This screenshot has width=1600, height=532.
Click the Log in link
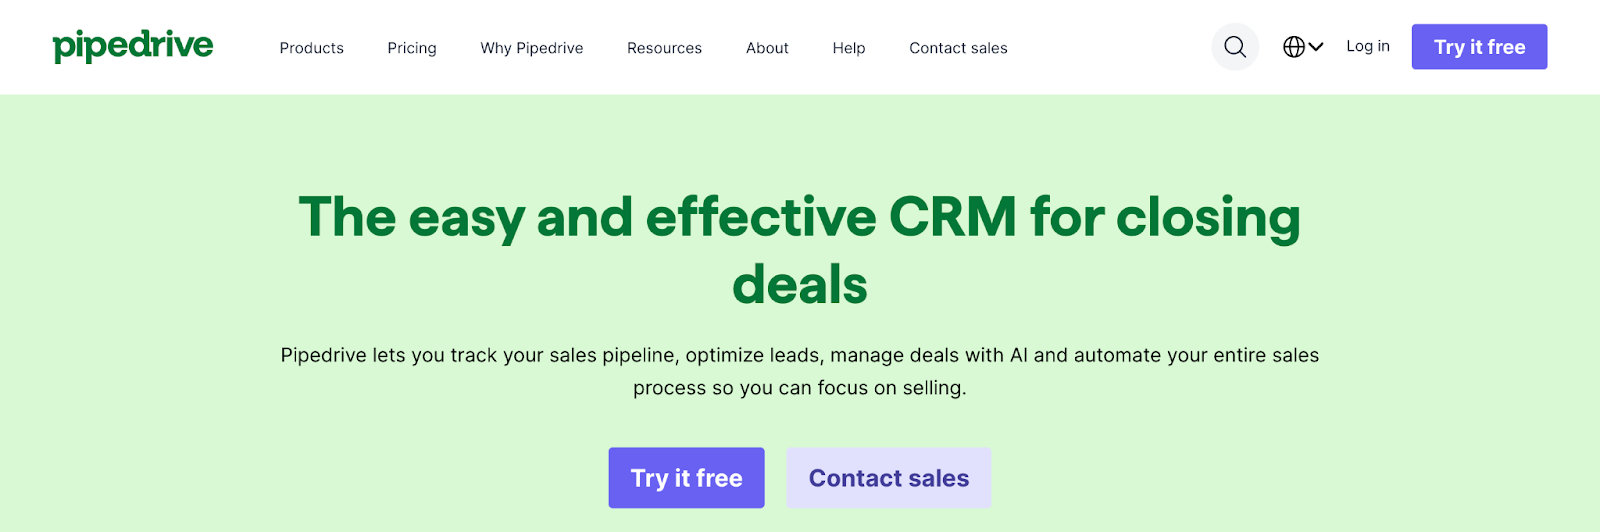(1367, 46)
